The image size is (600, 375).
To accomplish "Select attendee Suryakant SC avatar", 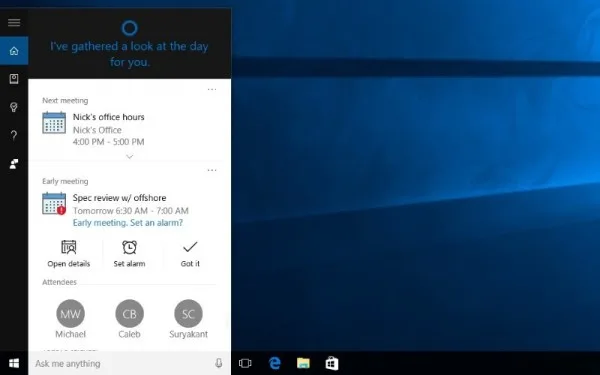I will (x=188, y=314).
